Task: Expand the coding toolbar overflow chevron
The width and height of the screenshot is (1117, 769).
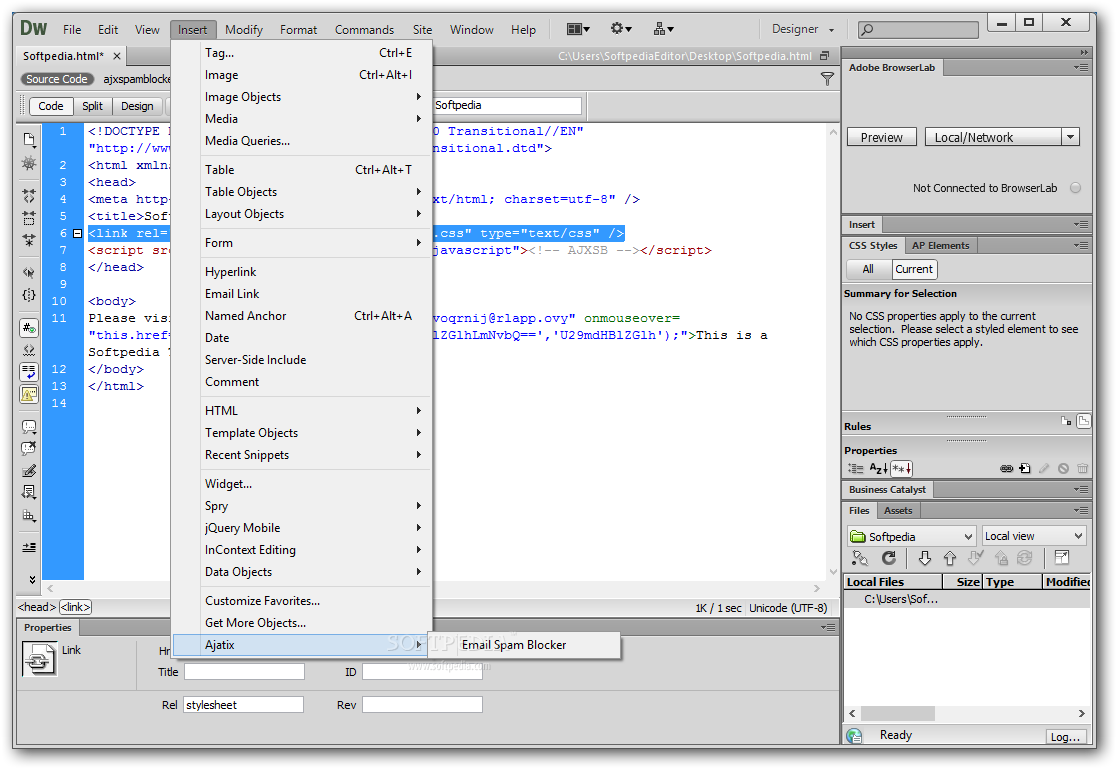Action: point(32,579)
